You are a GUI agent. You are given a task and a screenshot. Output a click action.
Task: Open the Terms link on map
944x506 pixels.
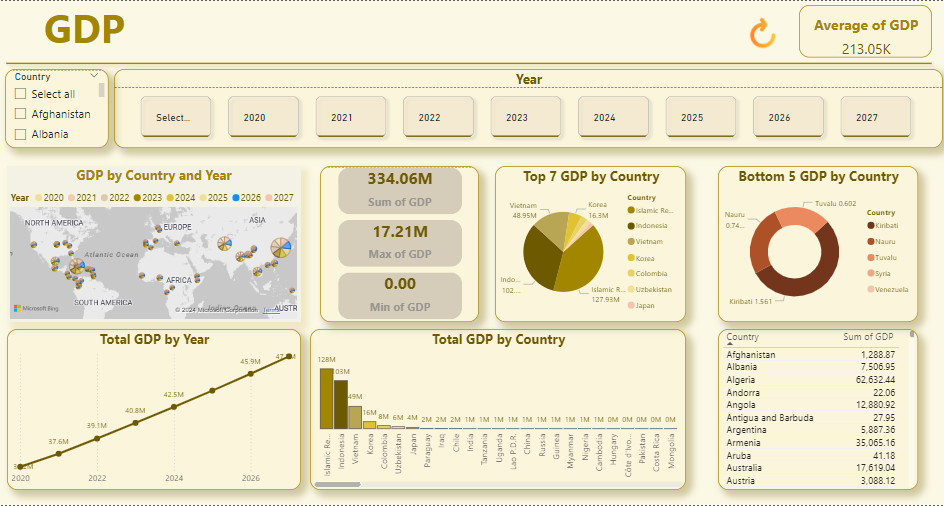[x=271, y=310]
